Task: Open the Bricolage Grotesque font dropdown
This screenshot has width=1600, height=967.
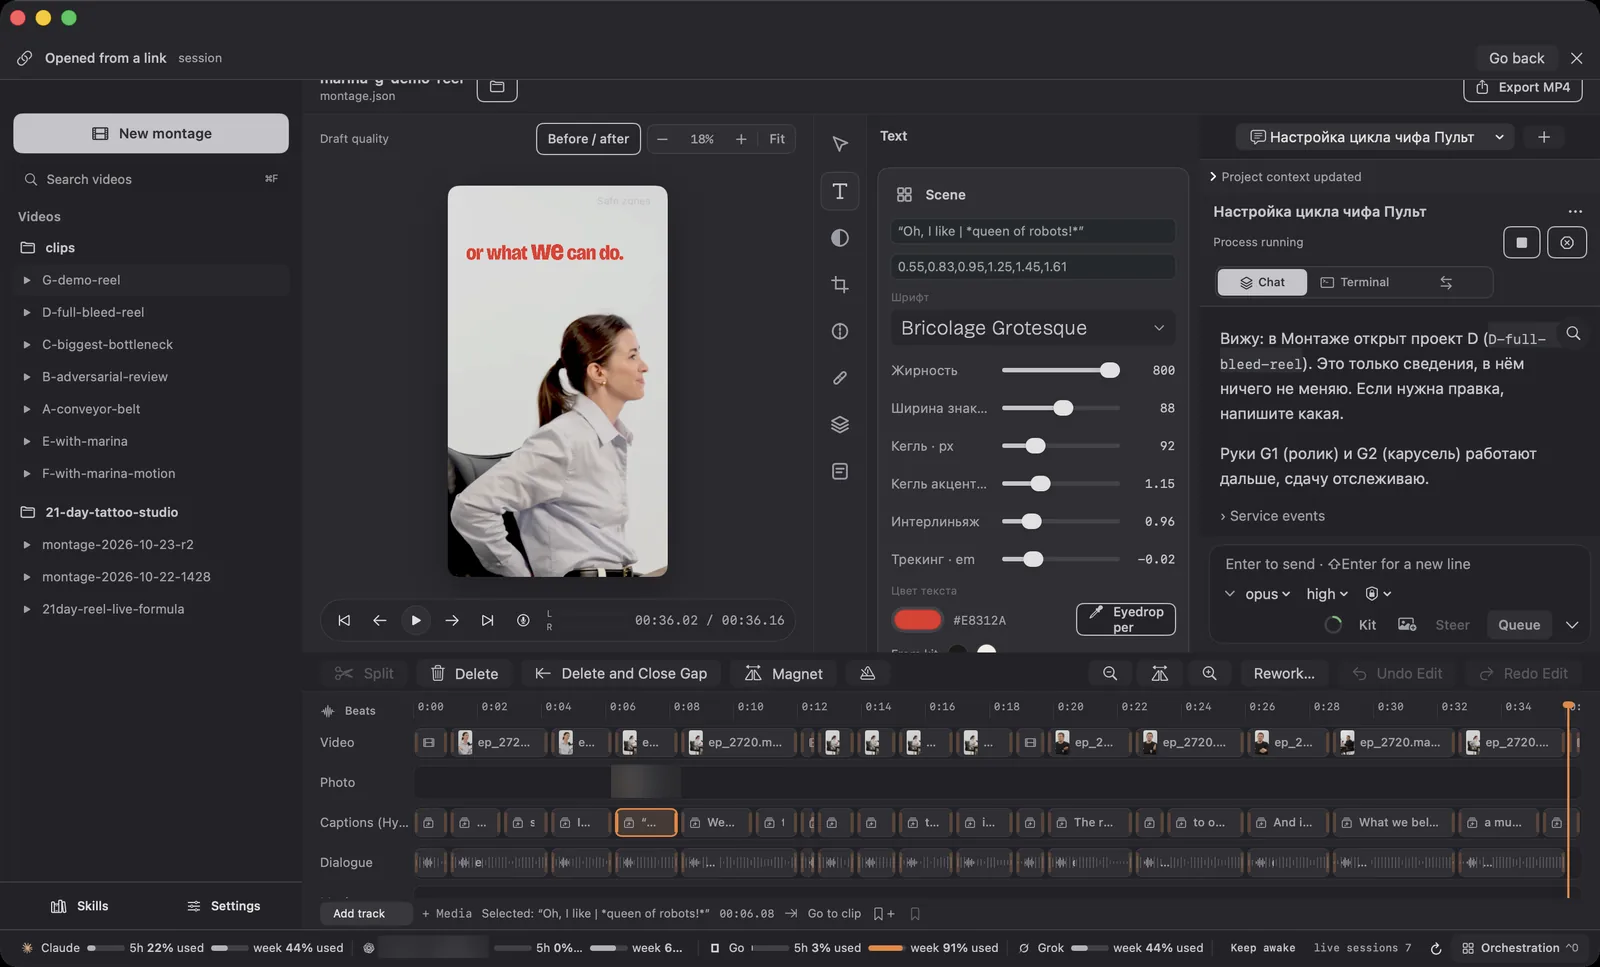Action: coord(1033,328)
